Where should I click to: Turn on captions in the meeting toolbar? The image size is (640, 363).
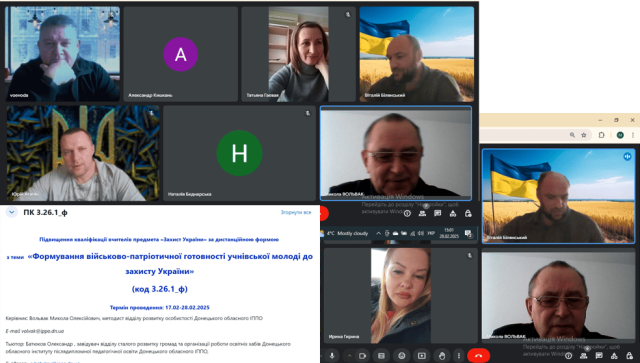tap(382, 356)
